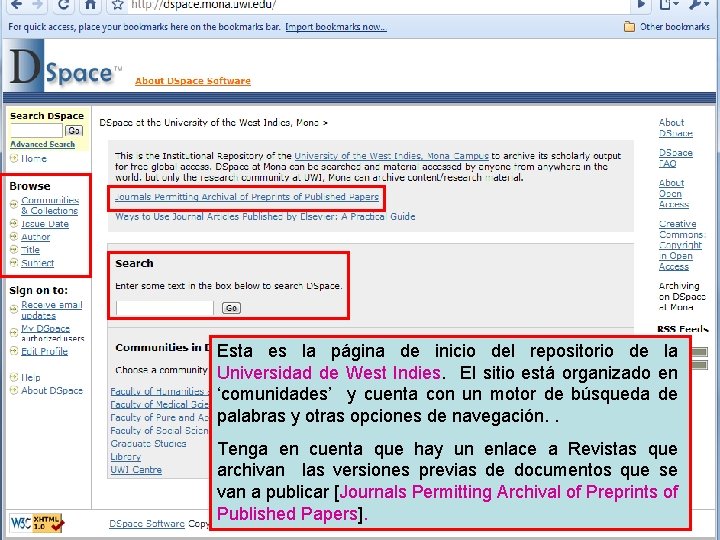
Task: Open Creative Commons Copyright in Open Access link
Action: pyautogui.click(x=682, y=245)
